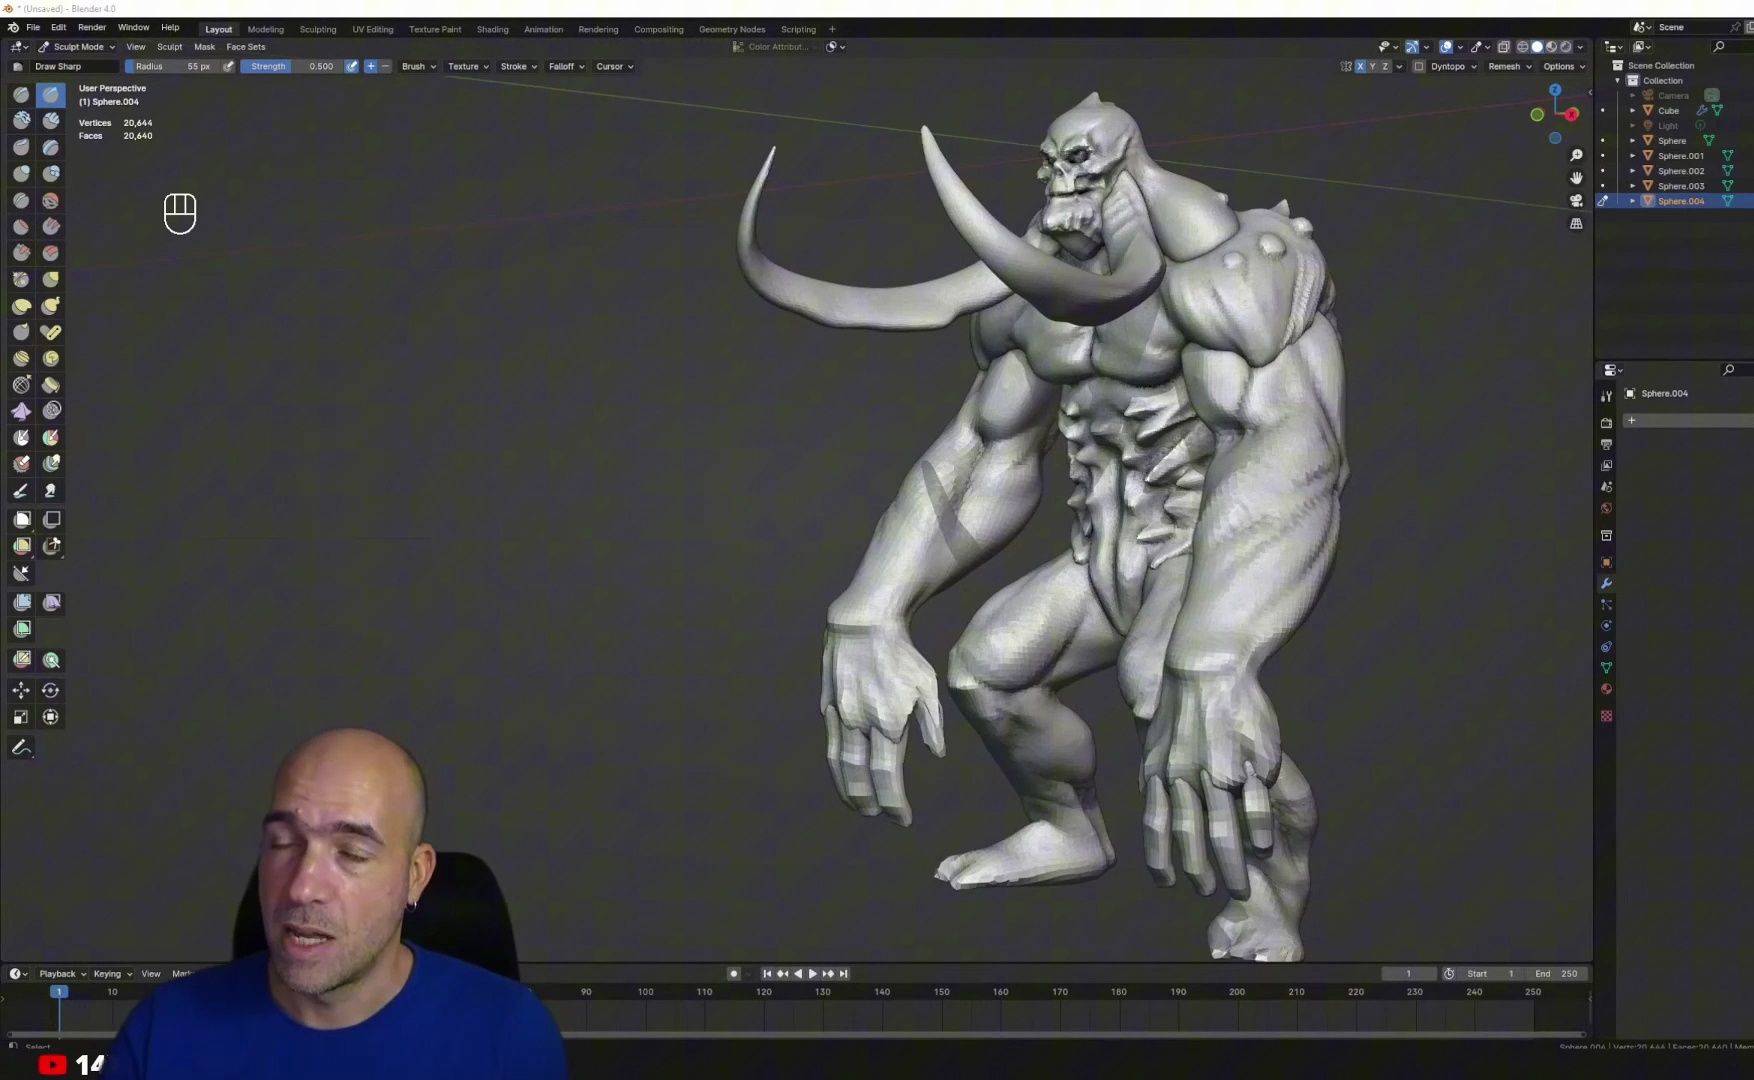1754x1080 pixels.
Task: Select the Clay Strips brush tool
Action: point(50,121)
